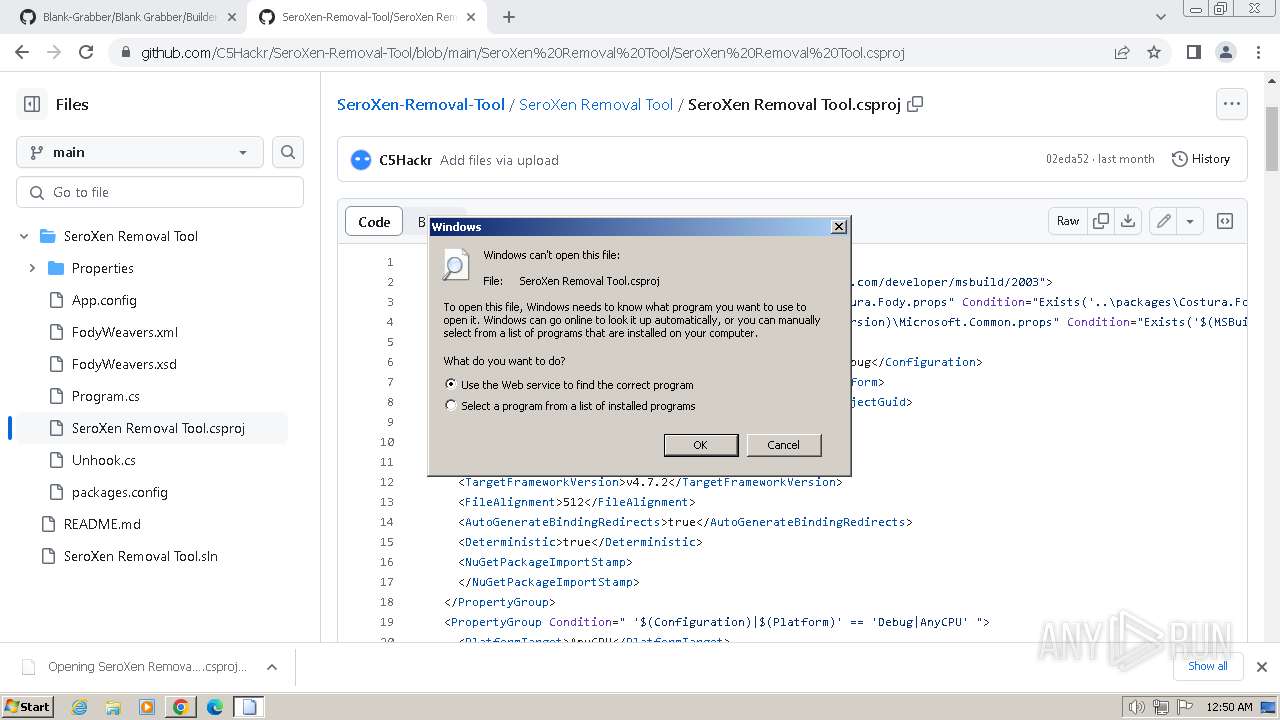Open Windows Explorer folder in taskbar
Screen dimensions: 1280x720
coord(113,707)
